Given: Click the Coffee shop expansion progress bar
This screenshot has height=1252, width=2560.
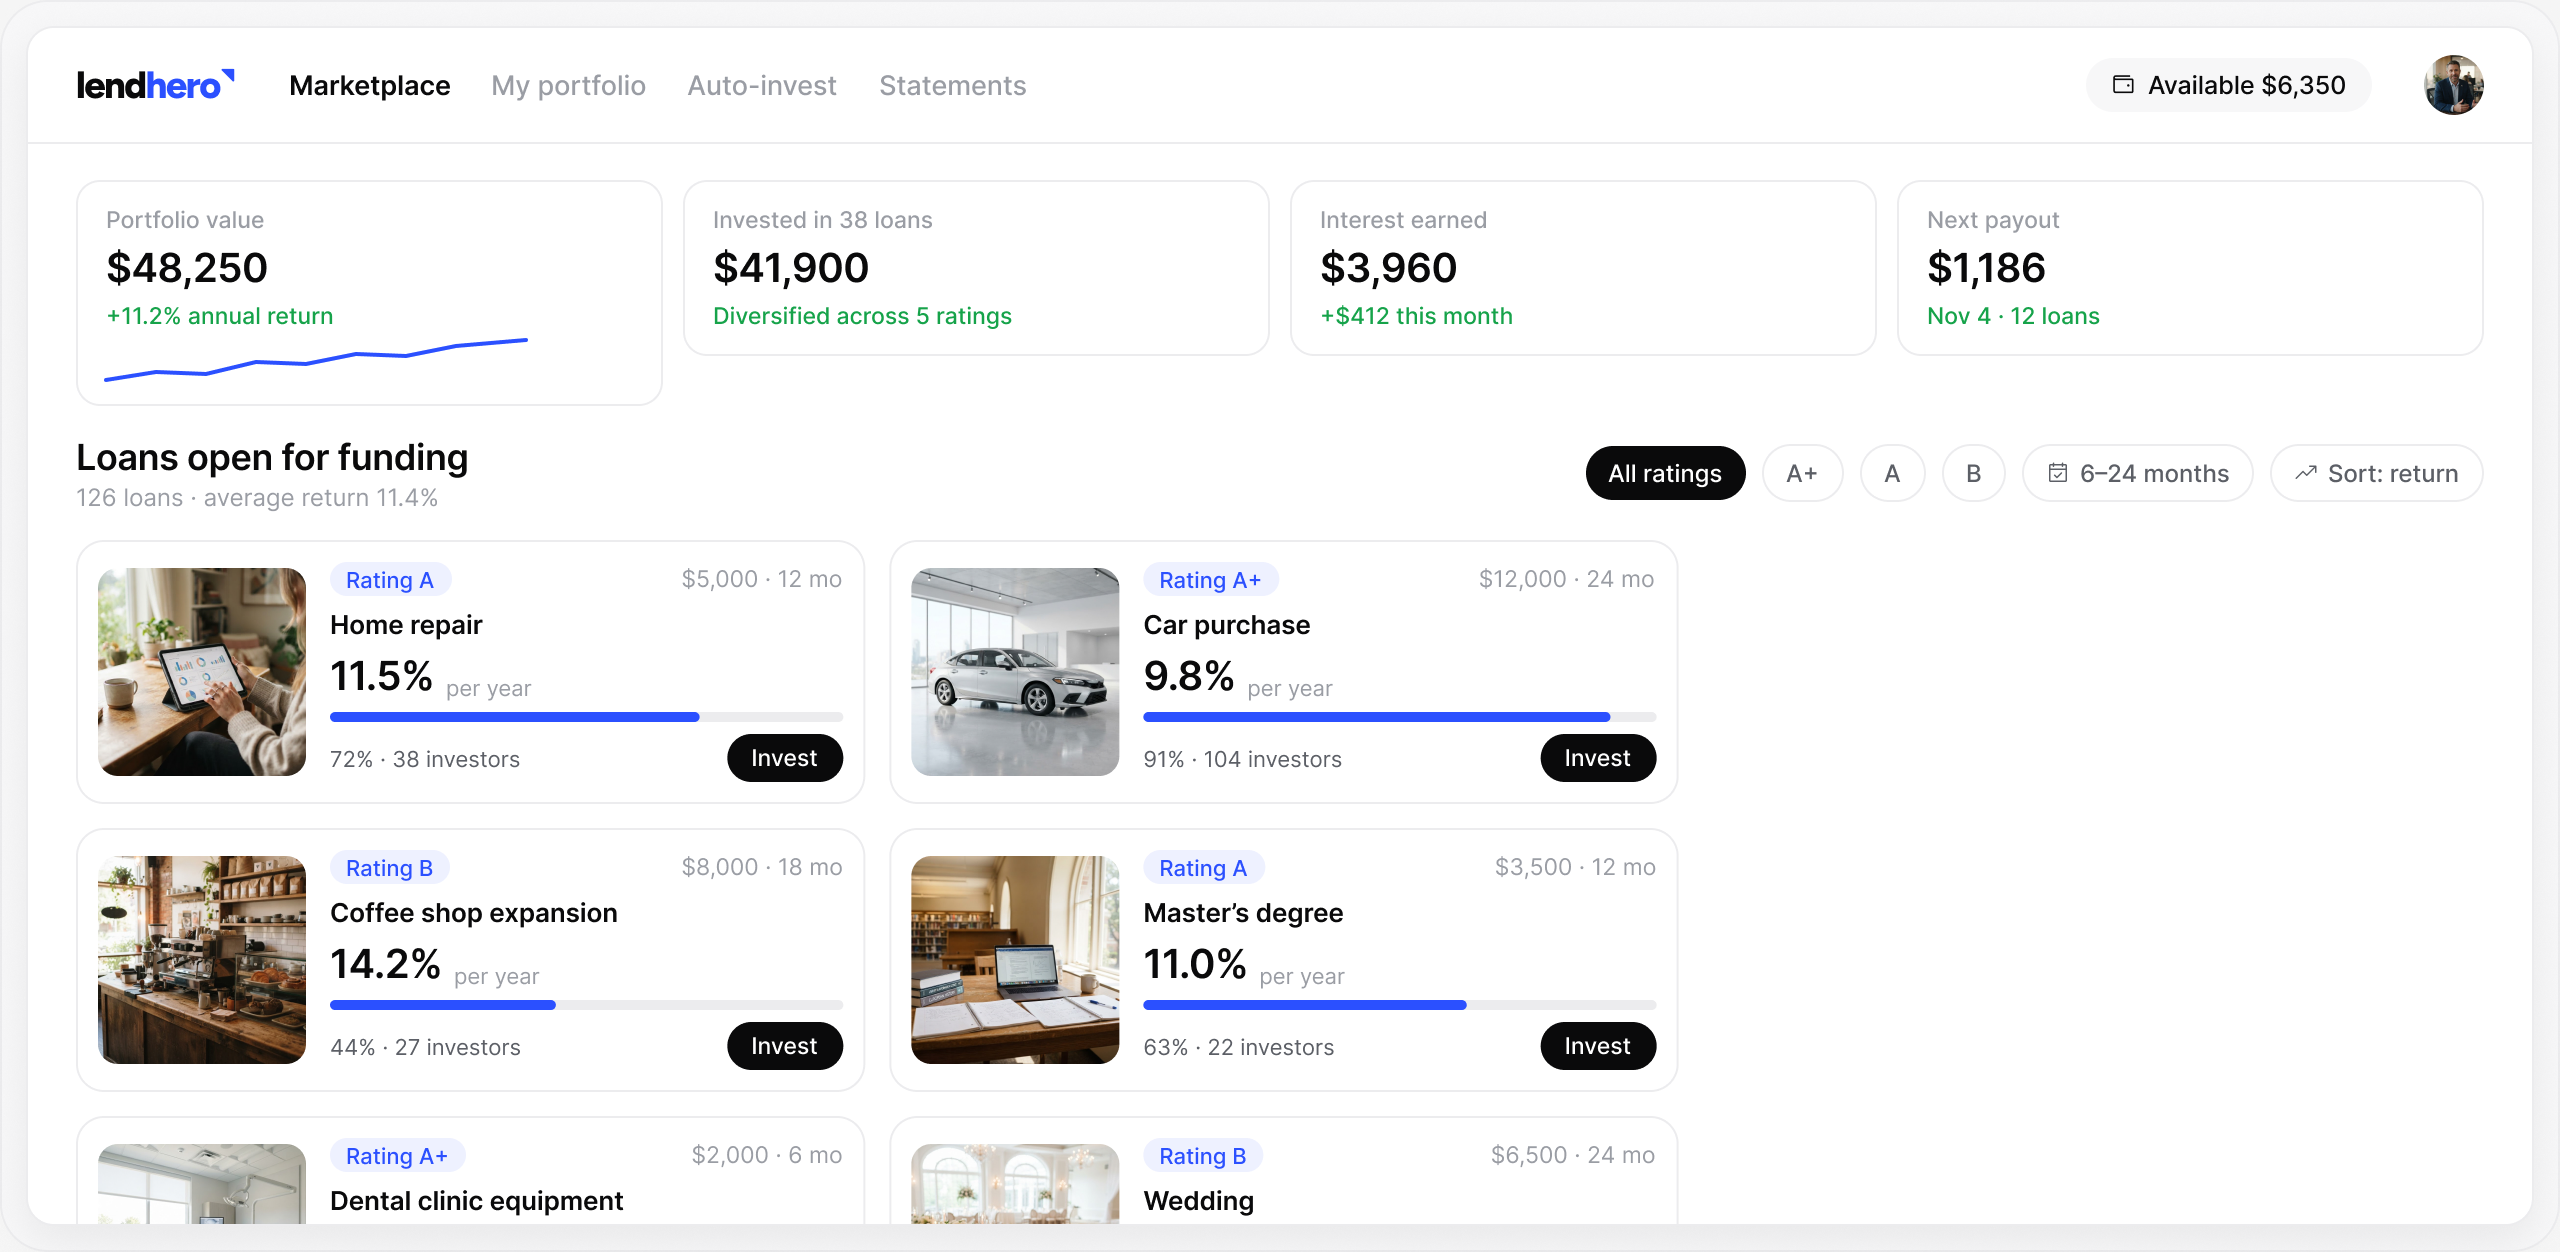Looking at the screenshot, I should click(586, 1005).
